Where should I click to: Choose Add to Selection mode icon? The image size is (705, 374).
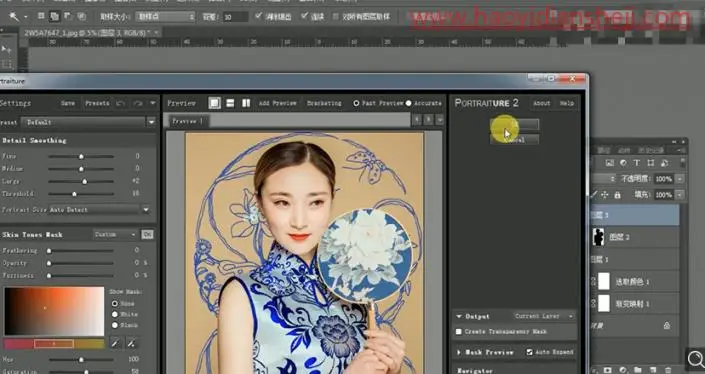[x=54, y=16]
